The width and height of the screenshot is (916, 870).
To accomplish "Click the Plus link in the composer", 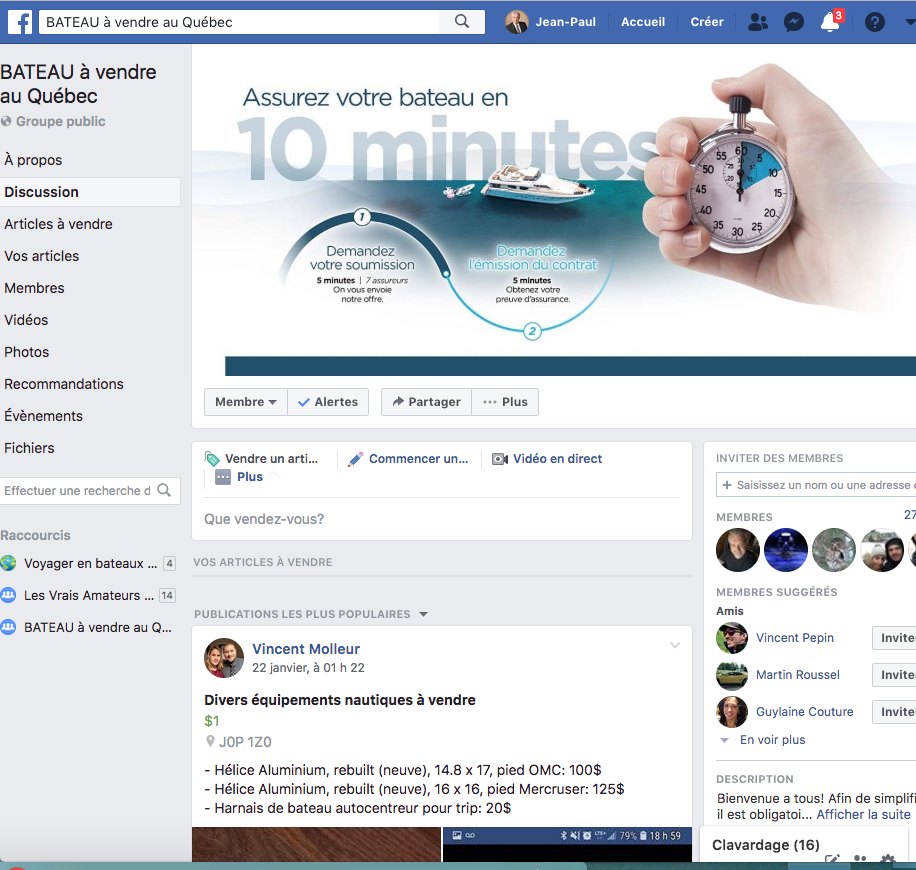I will point(250,477).
